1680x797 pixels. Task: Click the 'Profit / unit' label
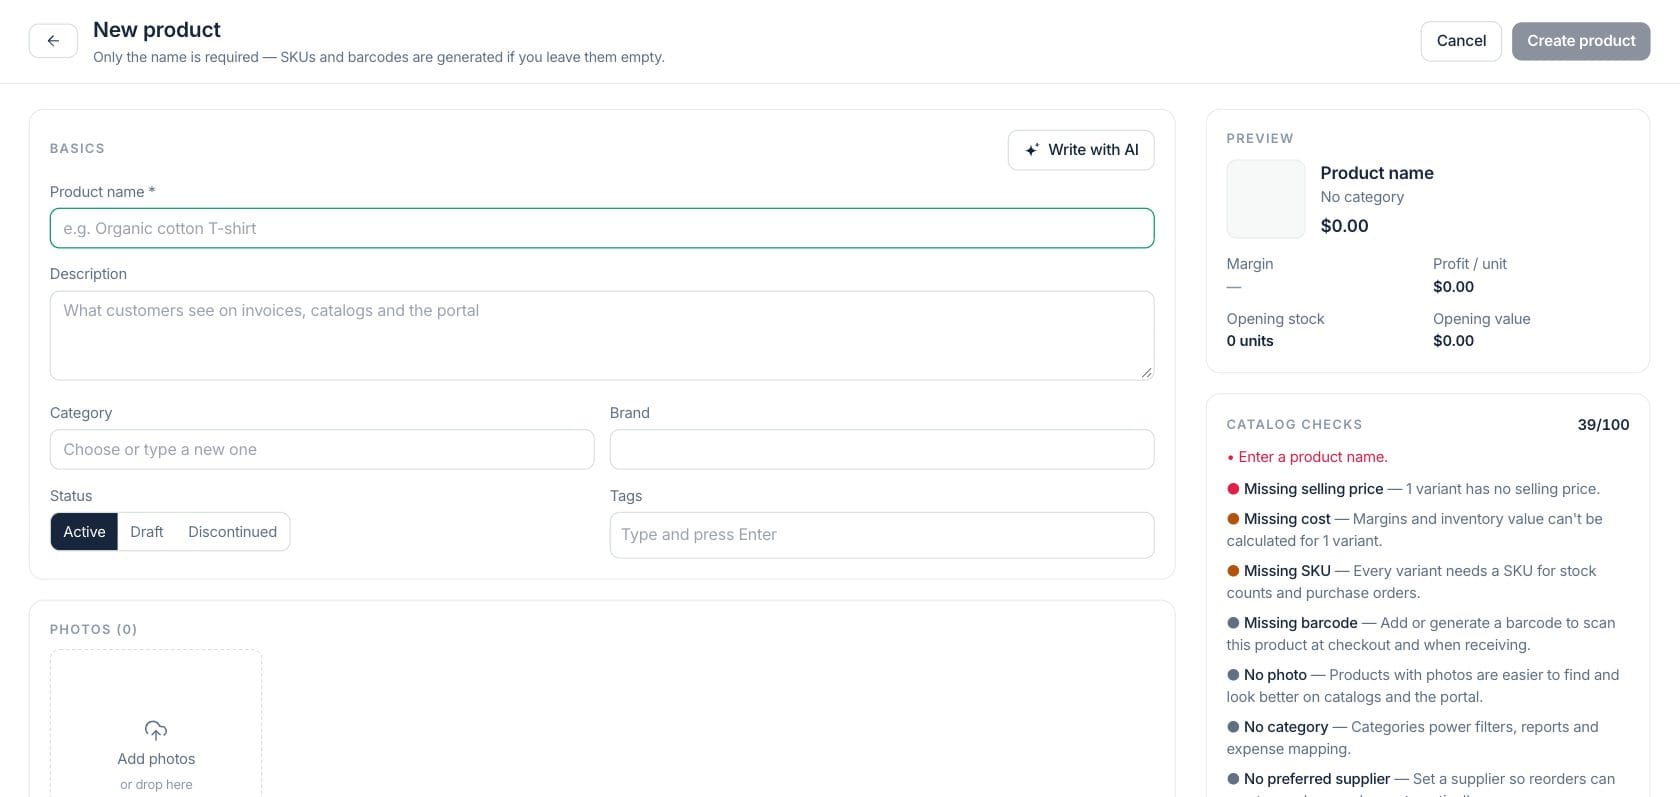(x=1469, y=264)
